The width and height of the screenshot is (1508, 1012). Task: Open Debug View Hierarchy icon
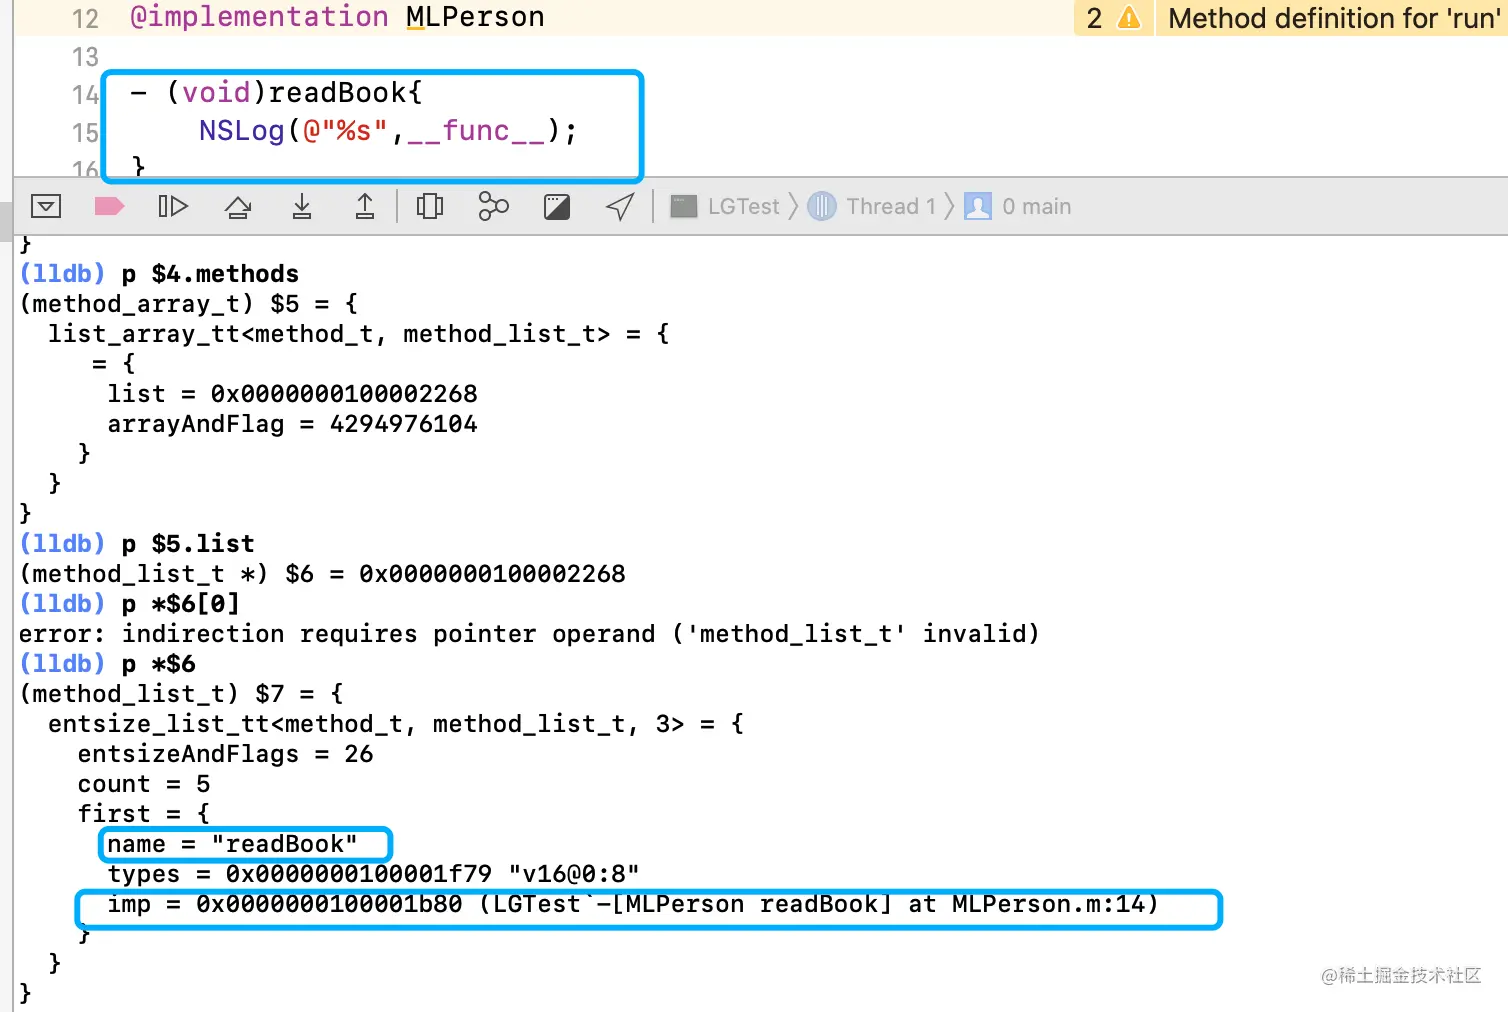pyautogui.click(x=430, y=206)
